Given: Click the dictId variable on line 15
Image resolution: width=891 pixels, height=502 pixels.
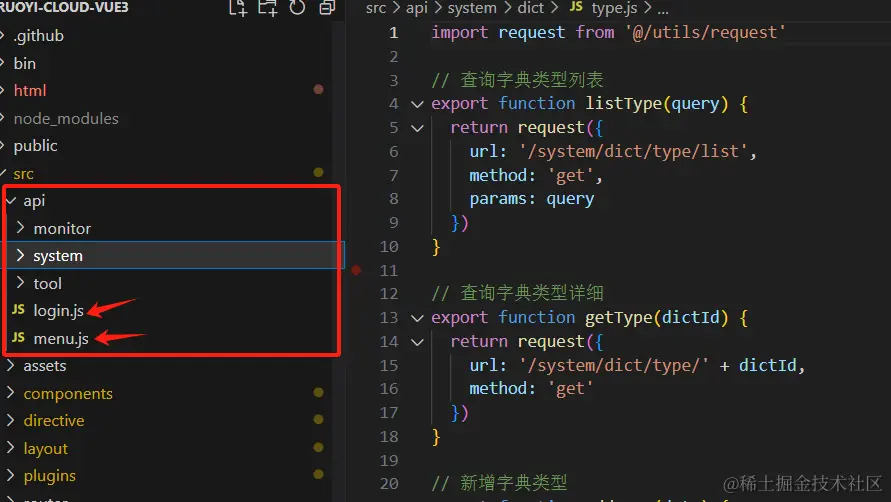Looking at the screenshot, I should (768, 365).
